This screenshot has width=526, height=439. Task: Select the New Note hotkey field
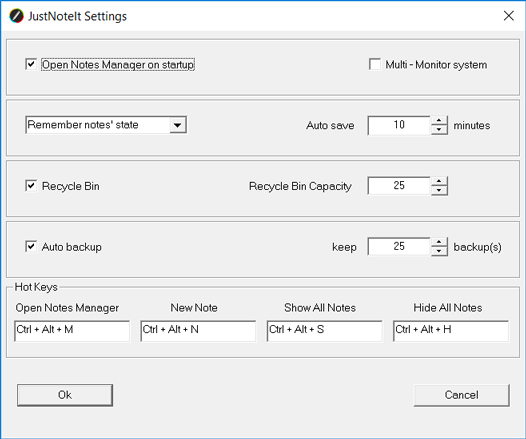(x=198, y=331)
